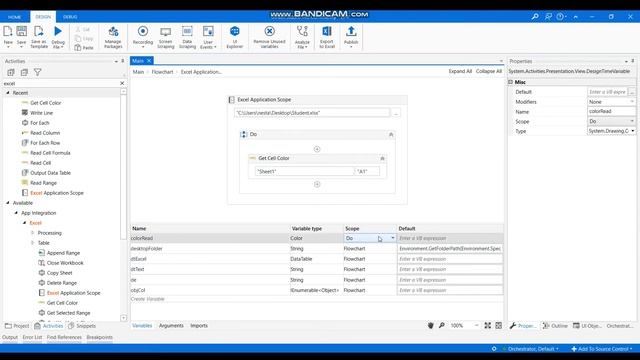Viewport: 640px width, 360px height.
Task: Open the Error List tab
Action: (32, 337)
